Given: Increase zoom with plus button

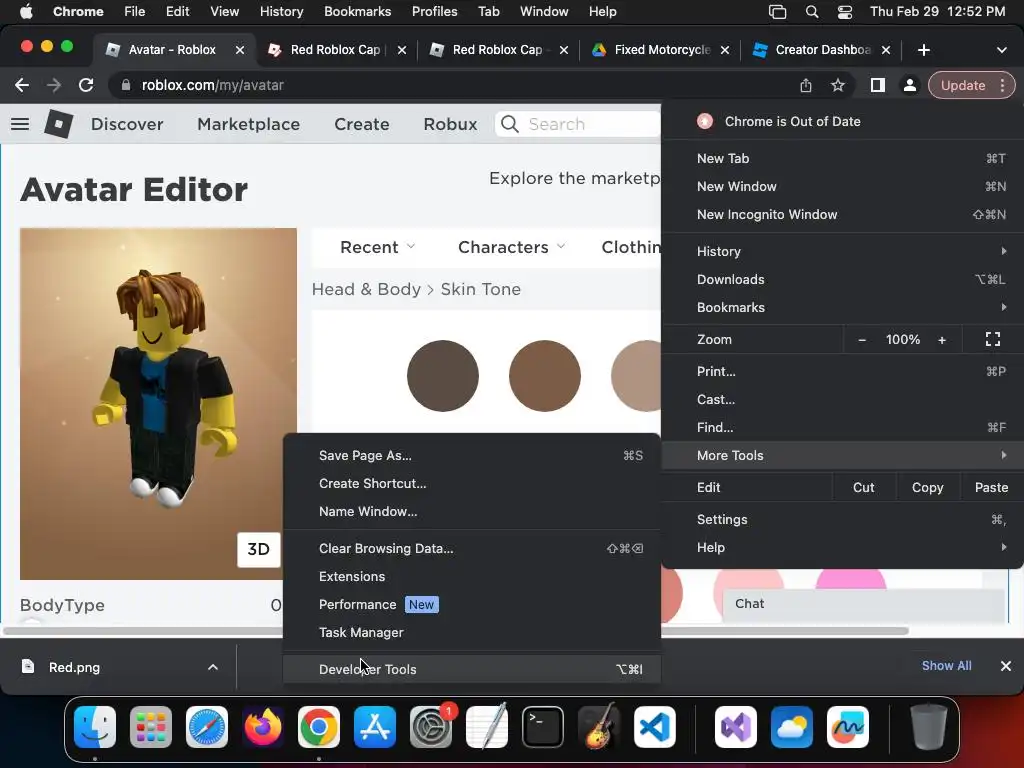Looking at the screenshot, I should [x=942, y=340].
